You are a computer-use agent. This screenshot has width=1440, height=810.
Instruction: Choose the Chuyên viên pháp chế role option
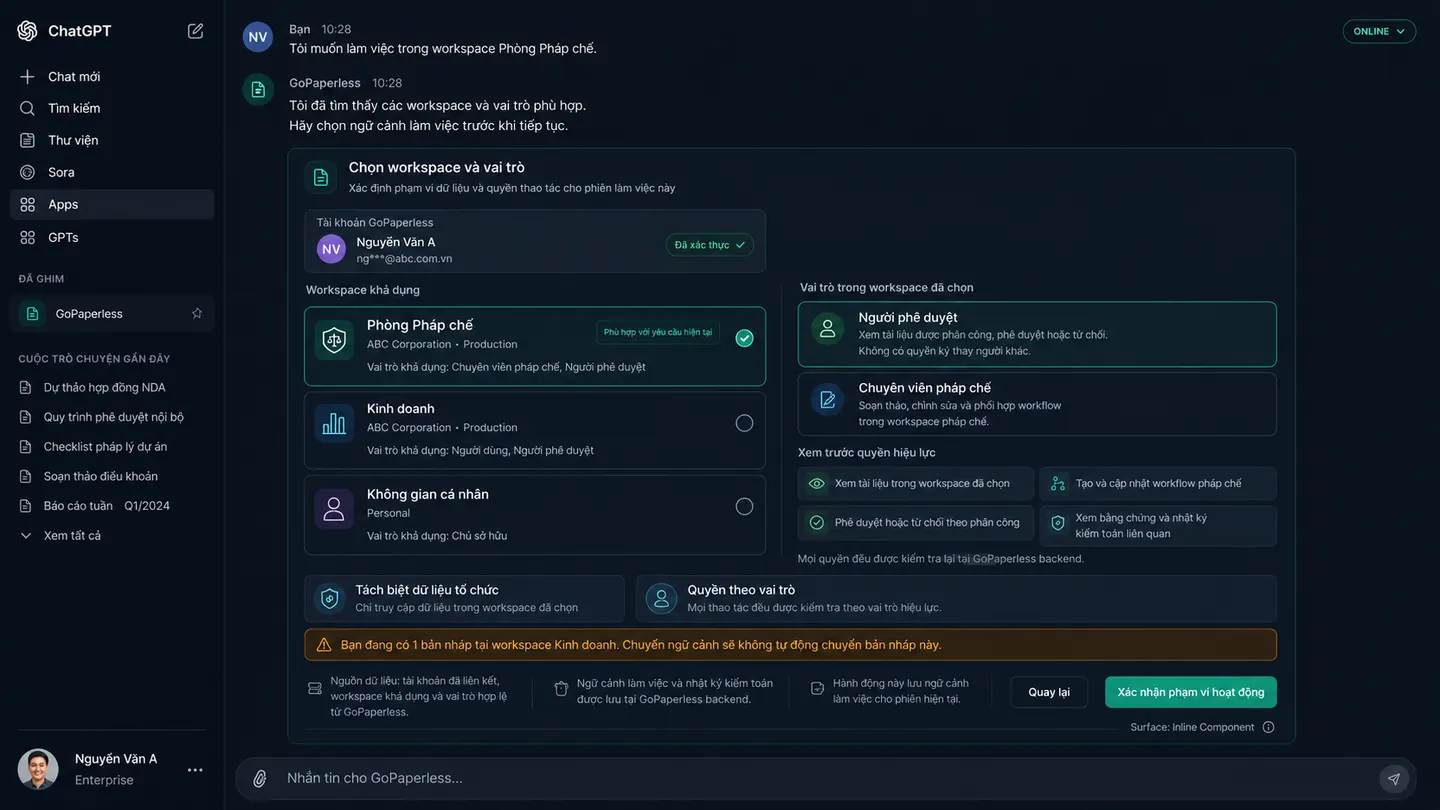pyautogui.click(x=1037, y=404)
